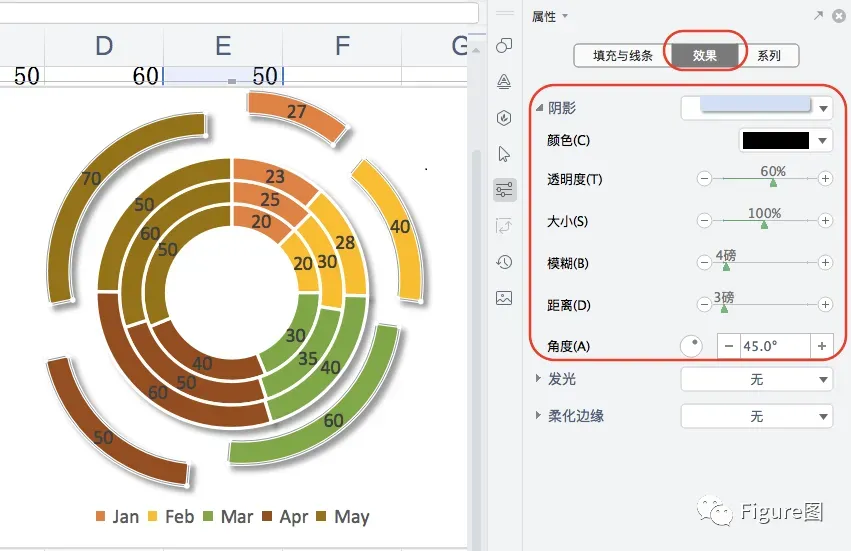Switch to the 填充与线条 tab

(x=623, y=55)
